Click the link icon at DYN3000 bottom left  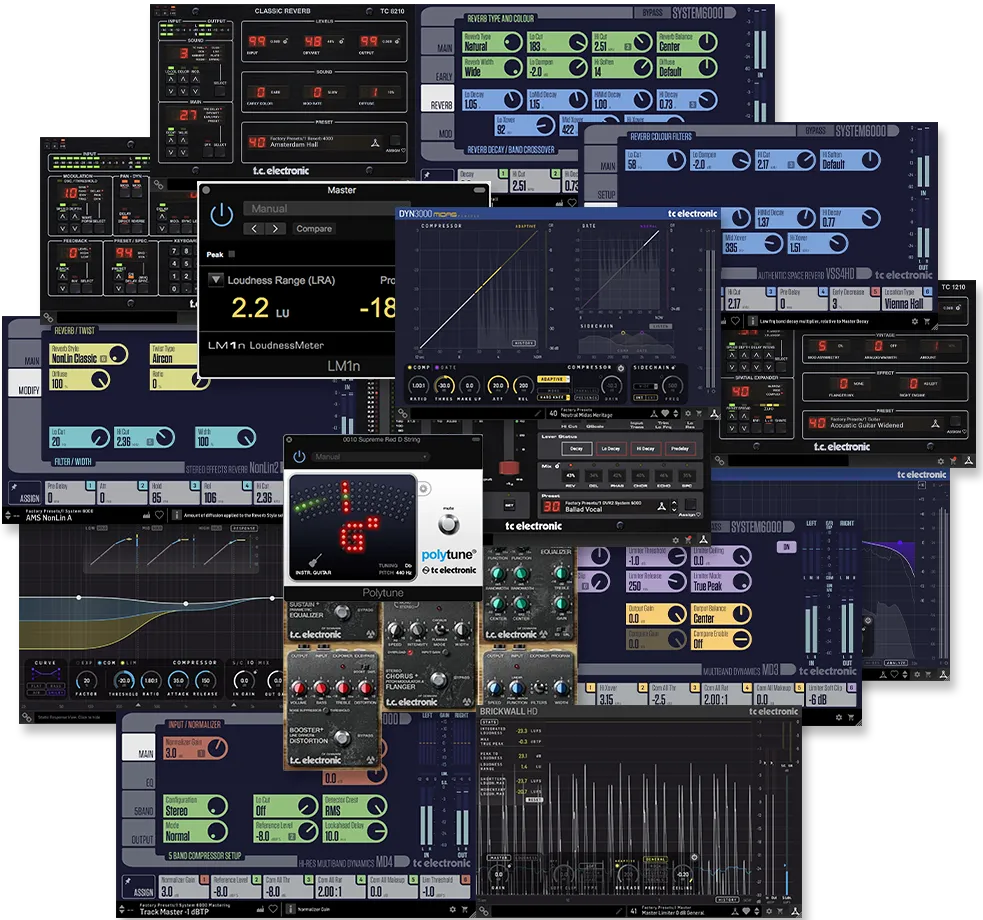click(404, 414)
